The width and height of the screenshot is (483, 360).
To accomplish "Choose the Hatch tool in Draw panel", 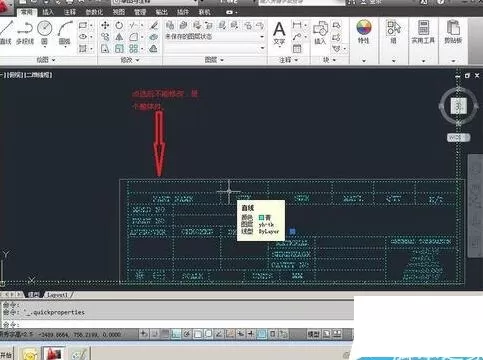I will (83, 49).
